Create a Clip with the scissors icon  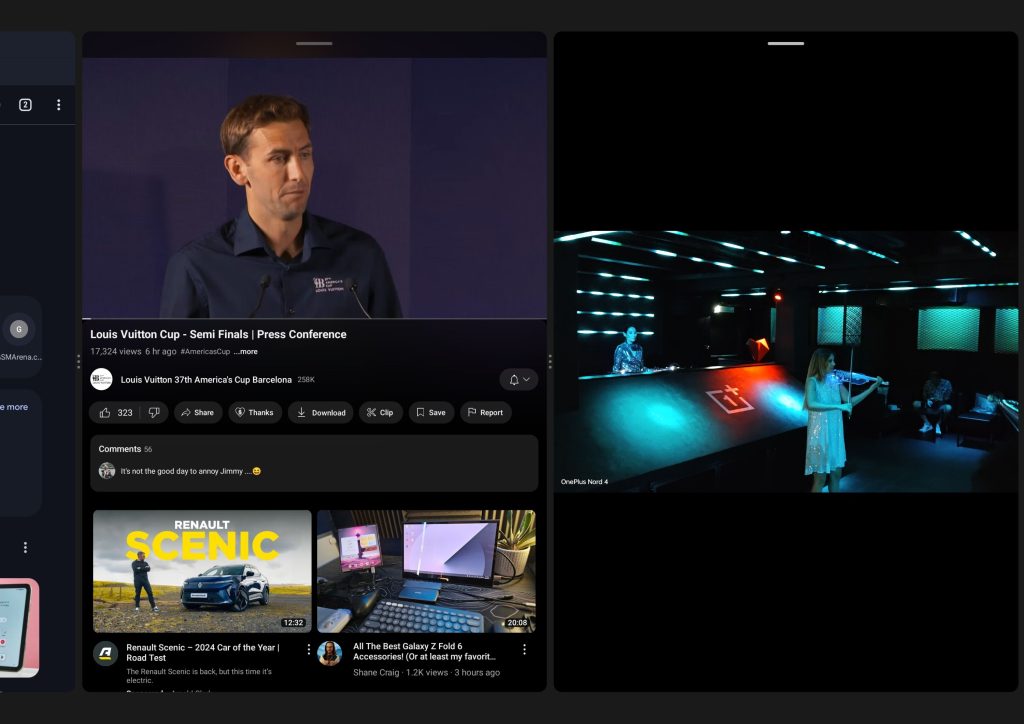tap(379, 412)
